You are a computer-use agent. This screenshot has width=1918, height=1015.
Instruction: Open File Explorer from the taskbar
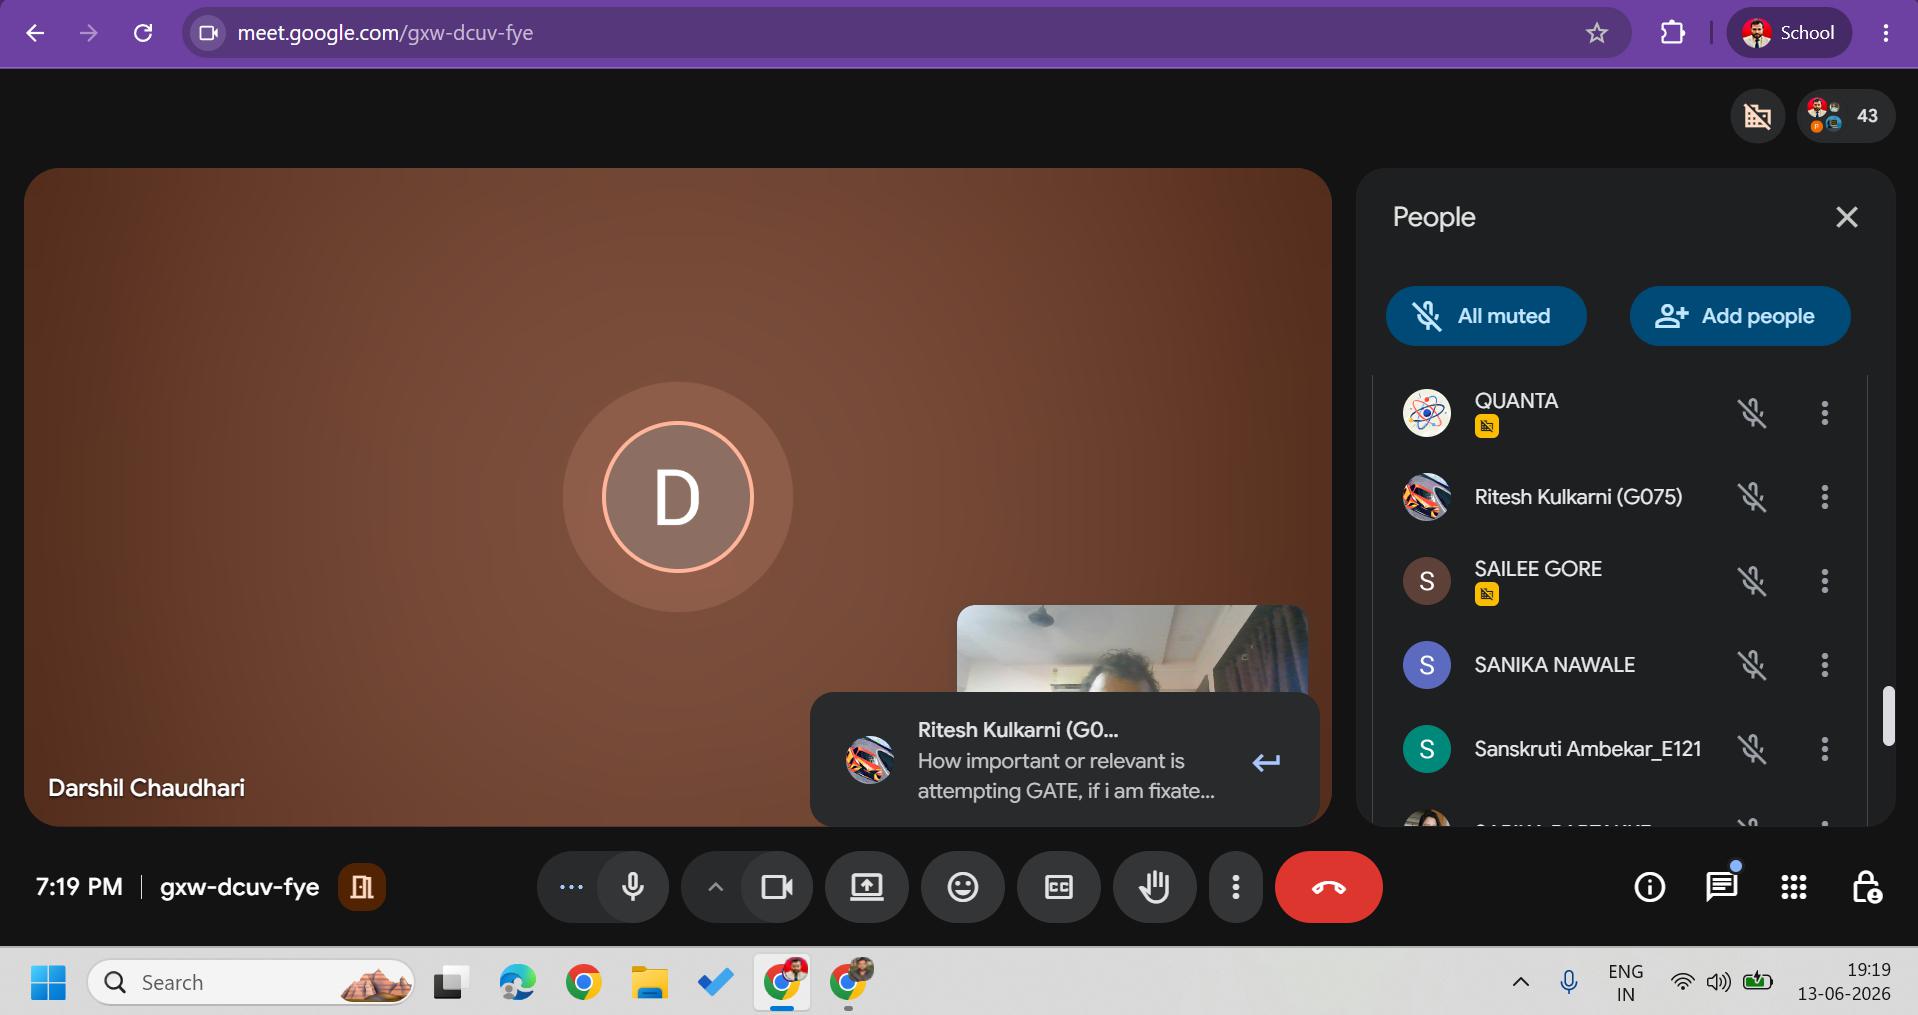click(x=649, y=983)
